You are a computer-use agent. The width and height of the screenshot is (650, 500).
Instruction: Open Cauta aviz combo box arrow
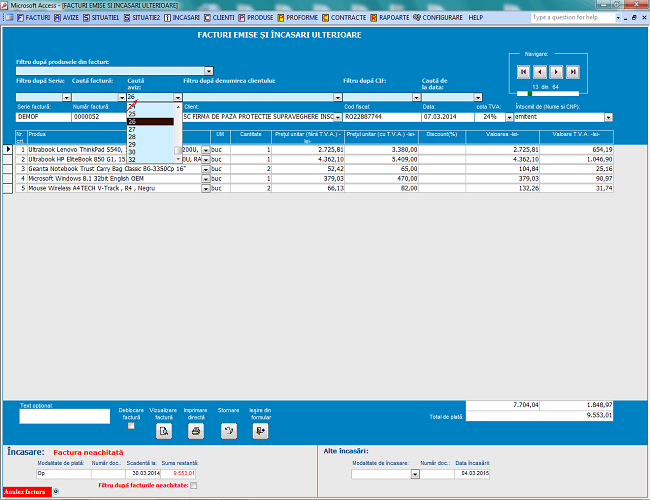click(178, 97)
